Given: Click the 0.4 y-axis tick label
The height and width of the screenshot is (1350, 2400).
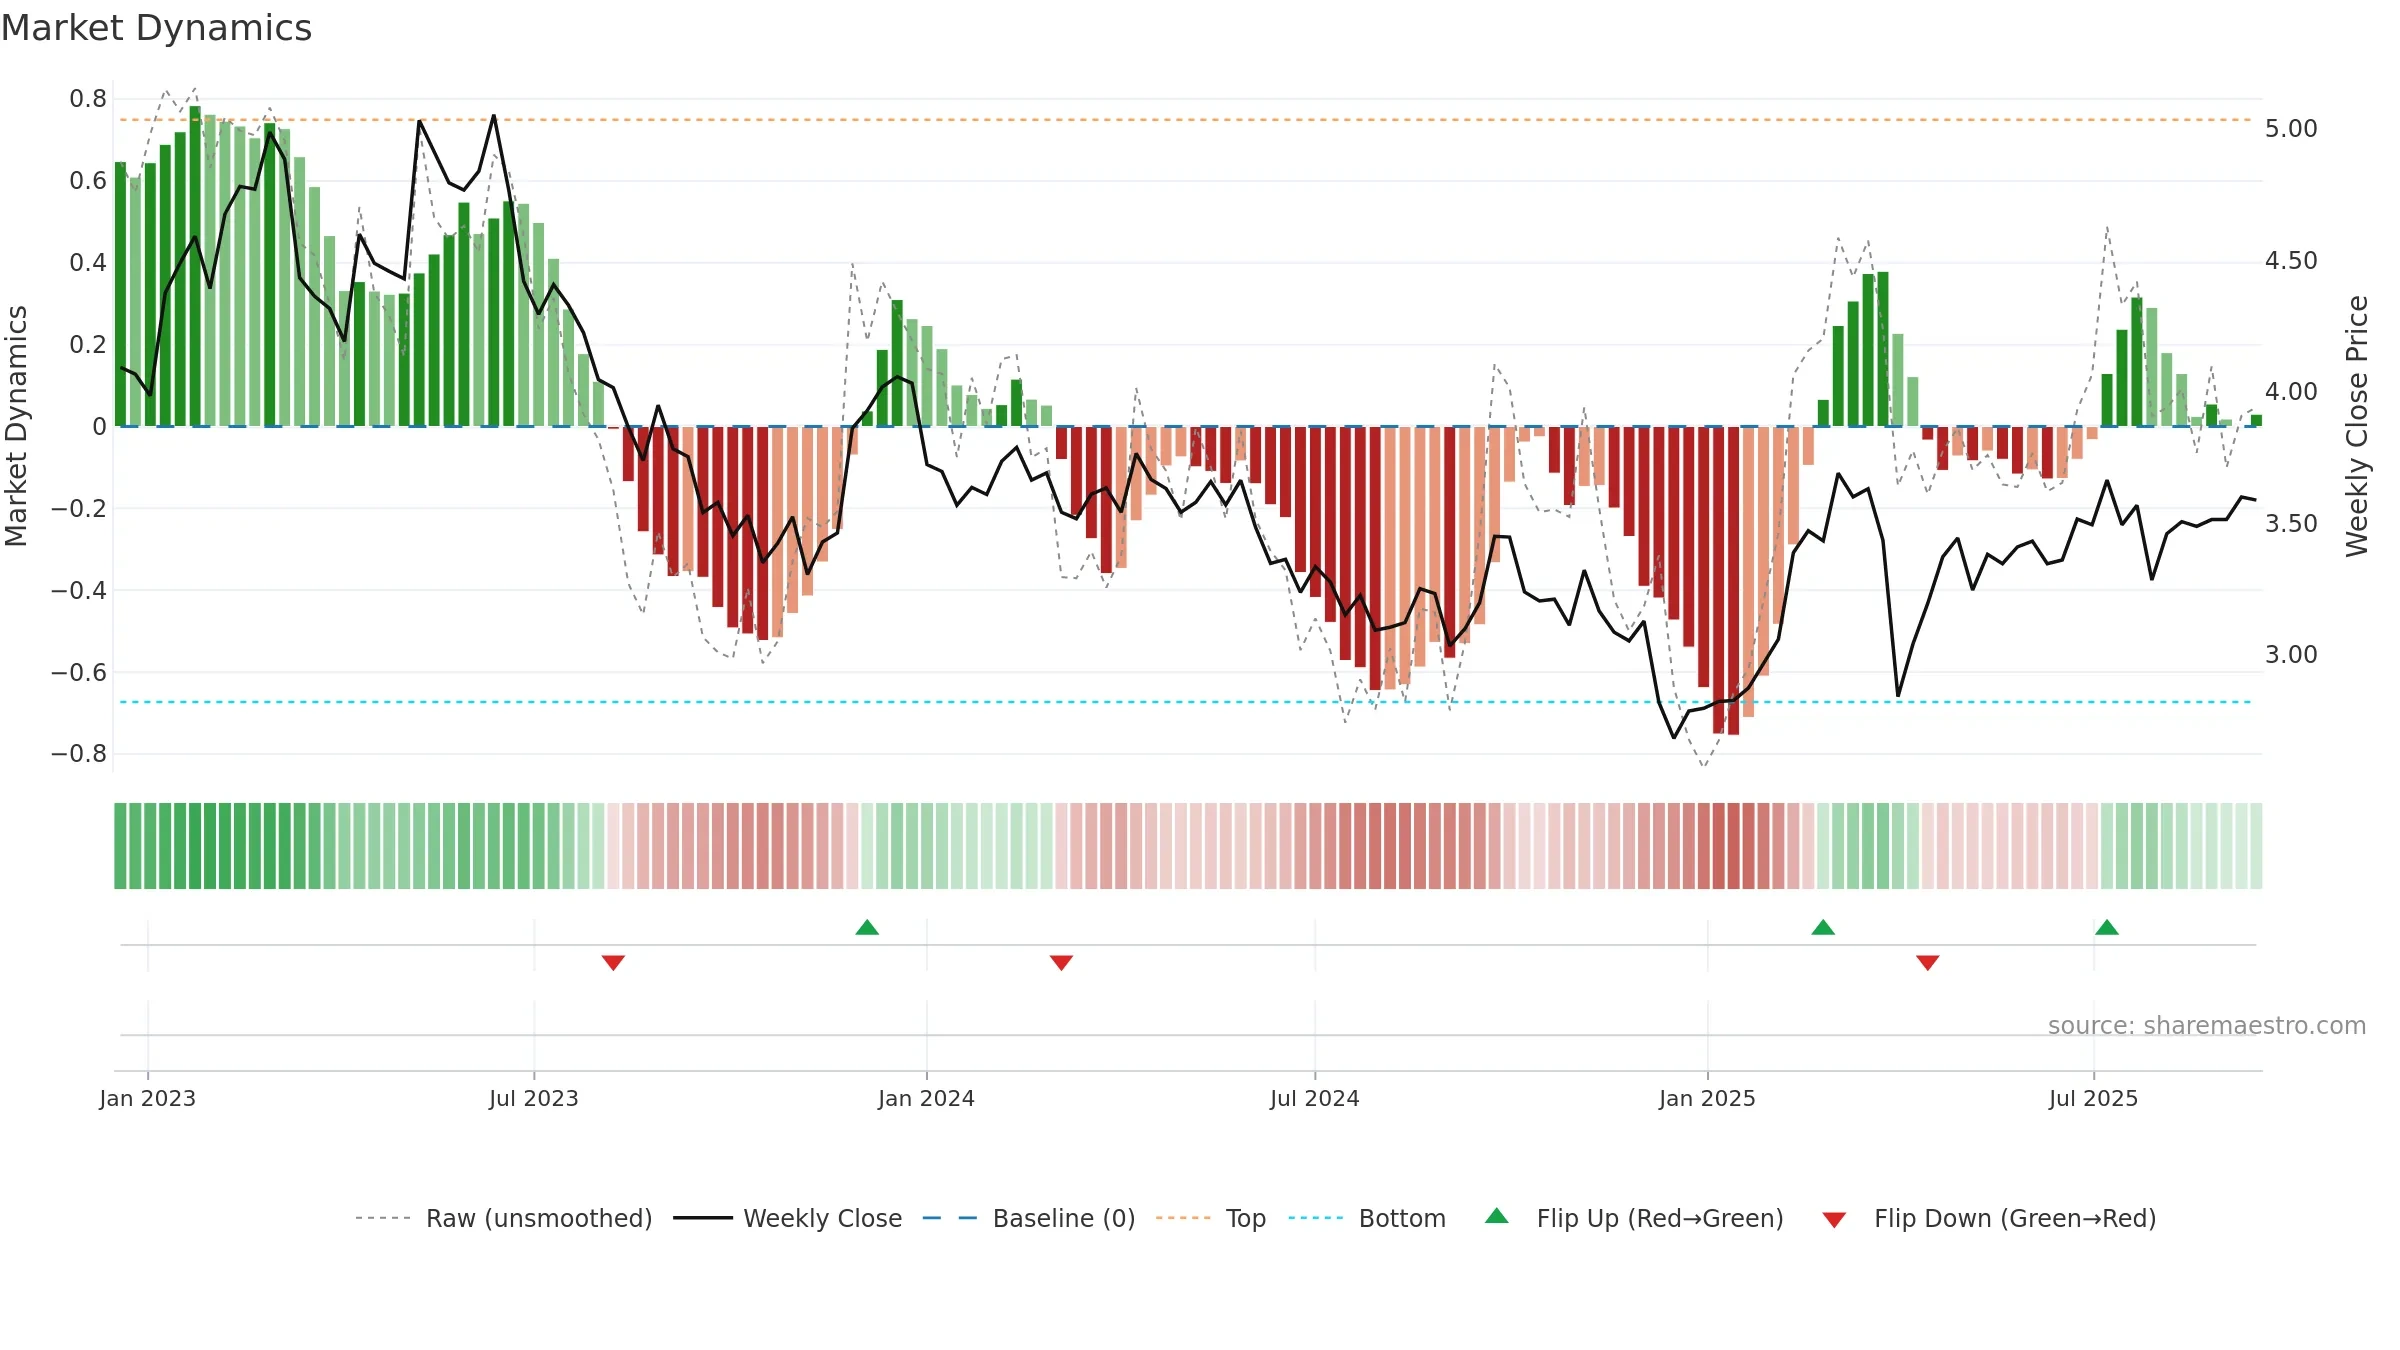Looking at the screenshot, I should pos(88,263).
